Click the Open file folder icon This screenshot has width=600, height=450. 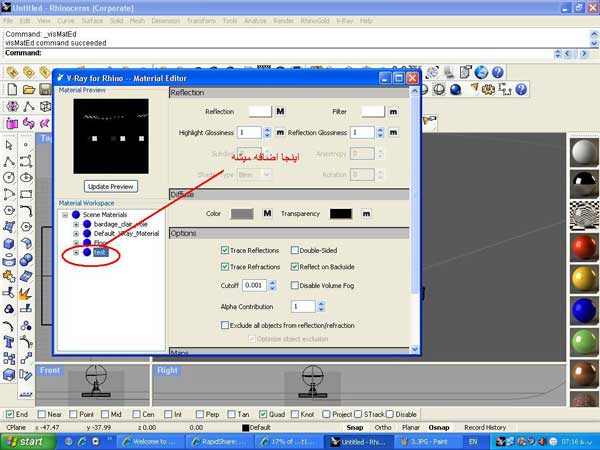29,90
